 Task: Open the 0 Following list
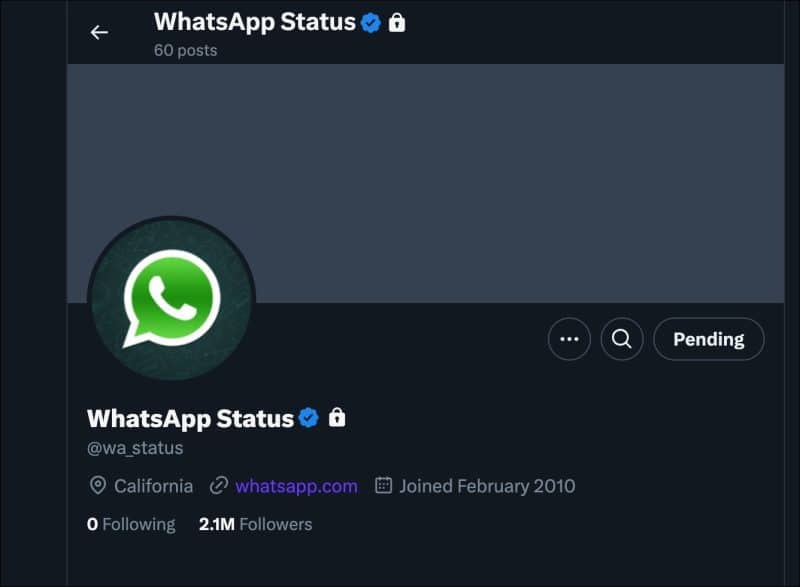(x=130, y=524)
